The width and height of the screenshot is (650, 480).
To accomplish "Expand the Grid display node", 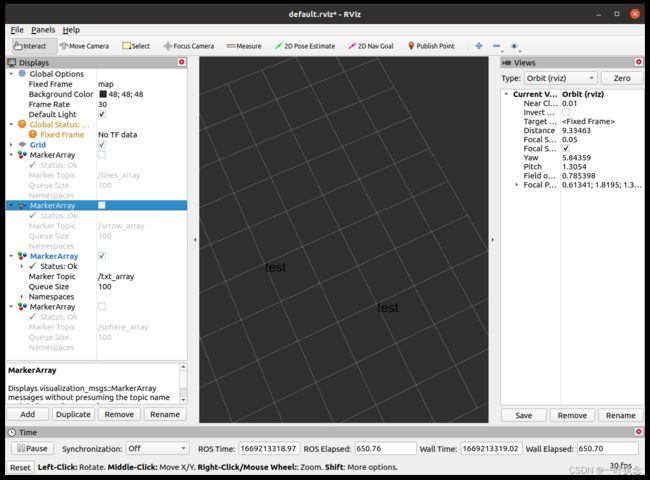I will pyautogui.click(x=11, y=144).
